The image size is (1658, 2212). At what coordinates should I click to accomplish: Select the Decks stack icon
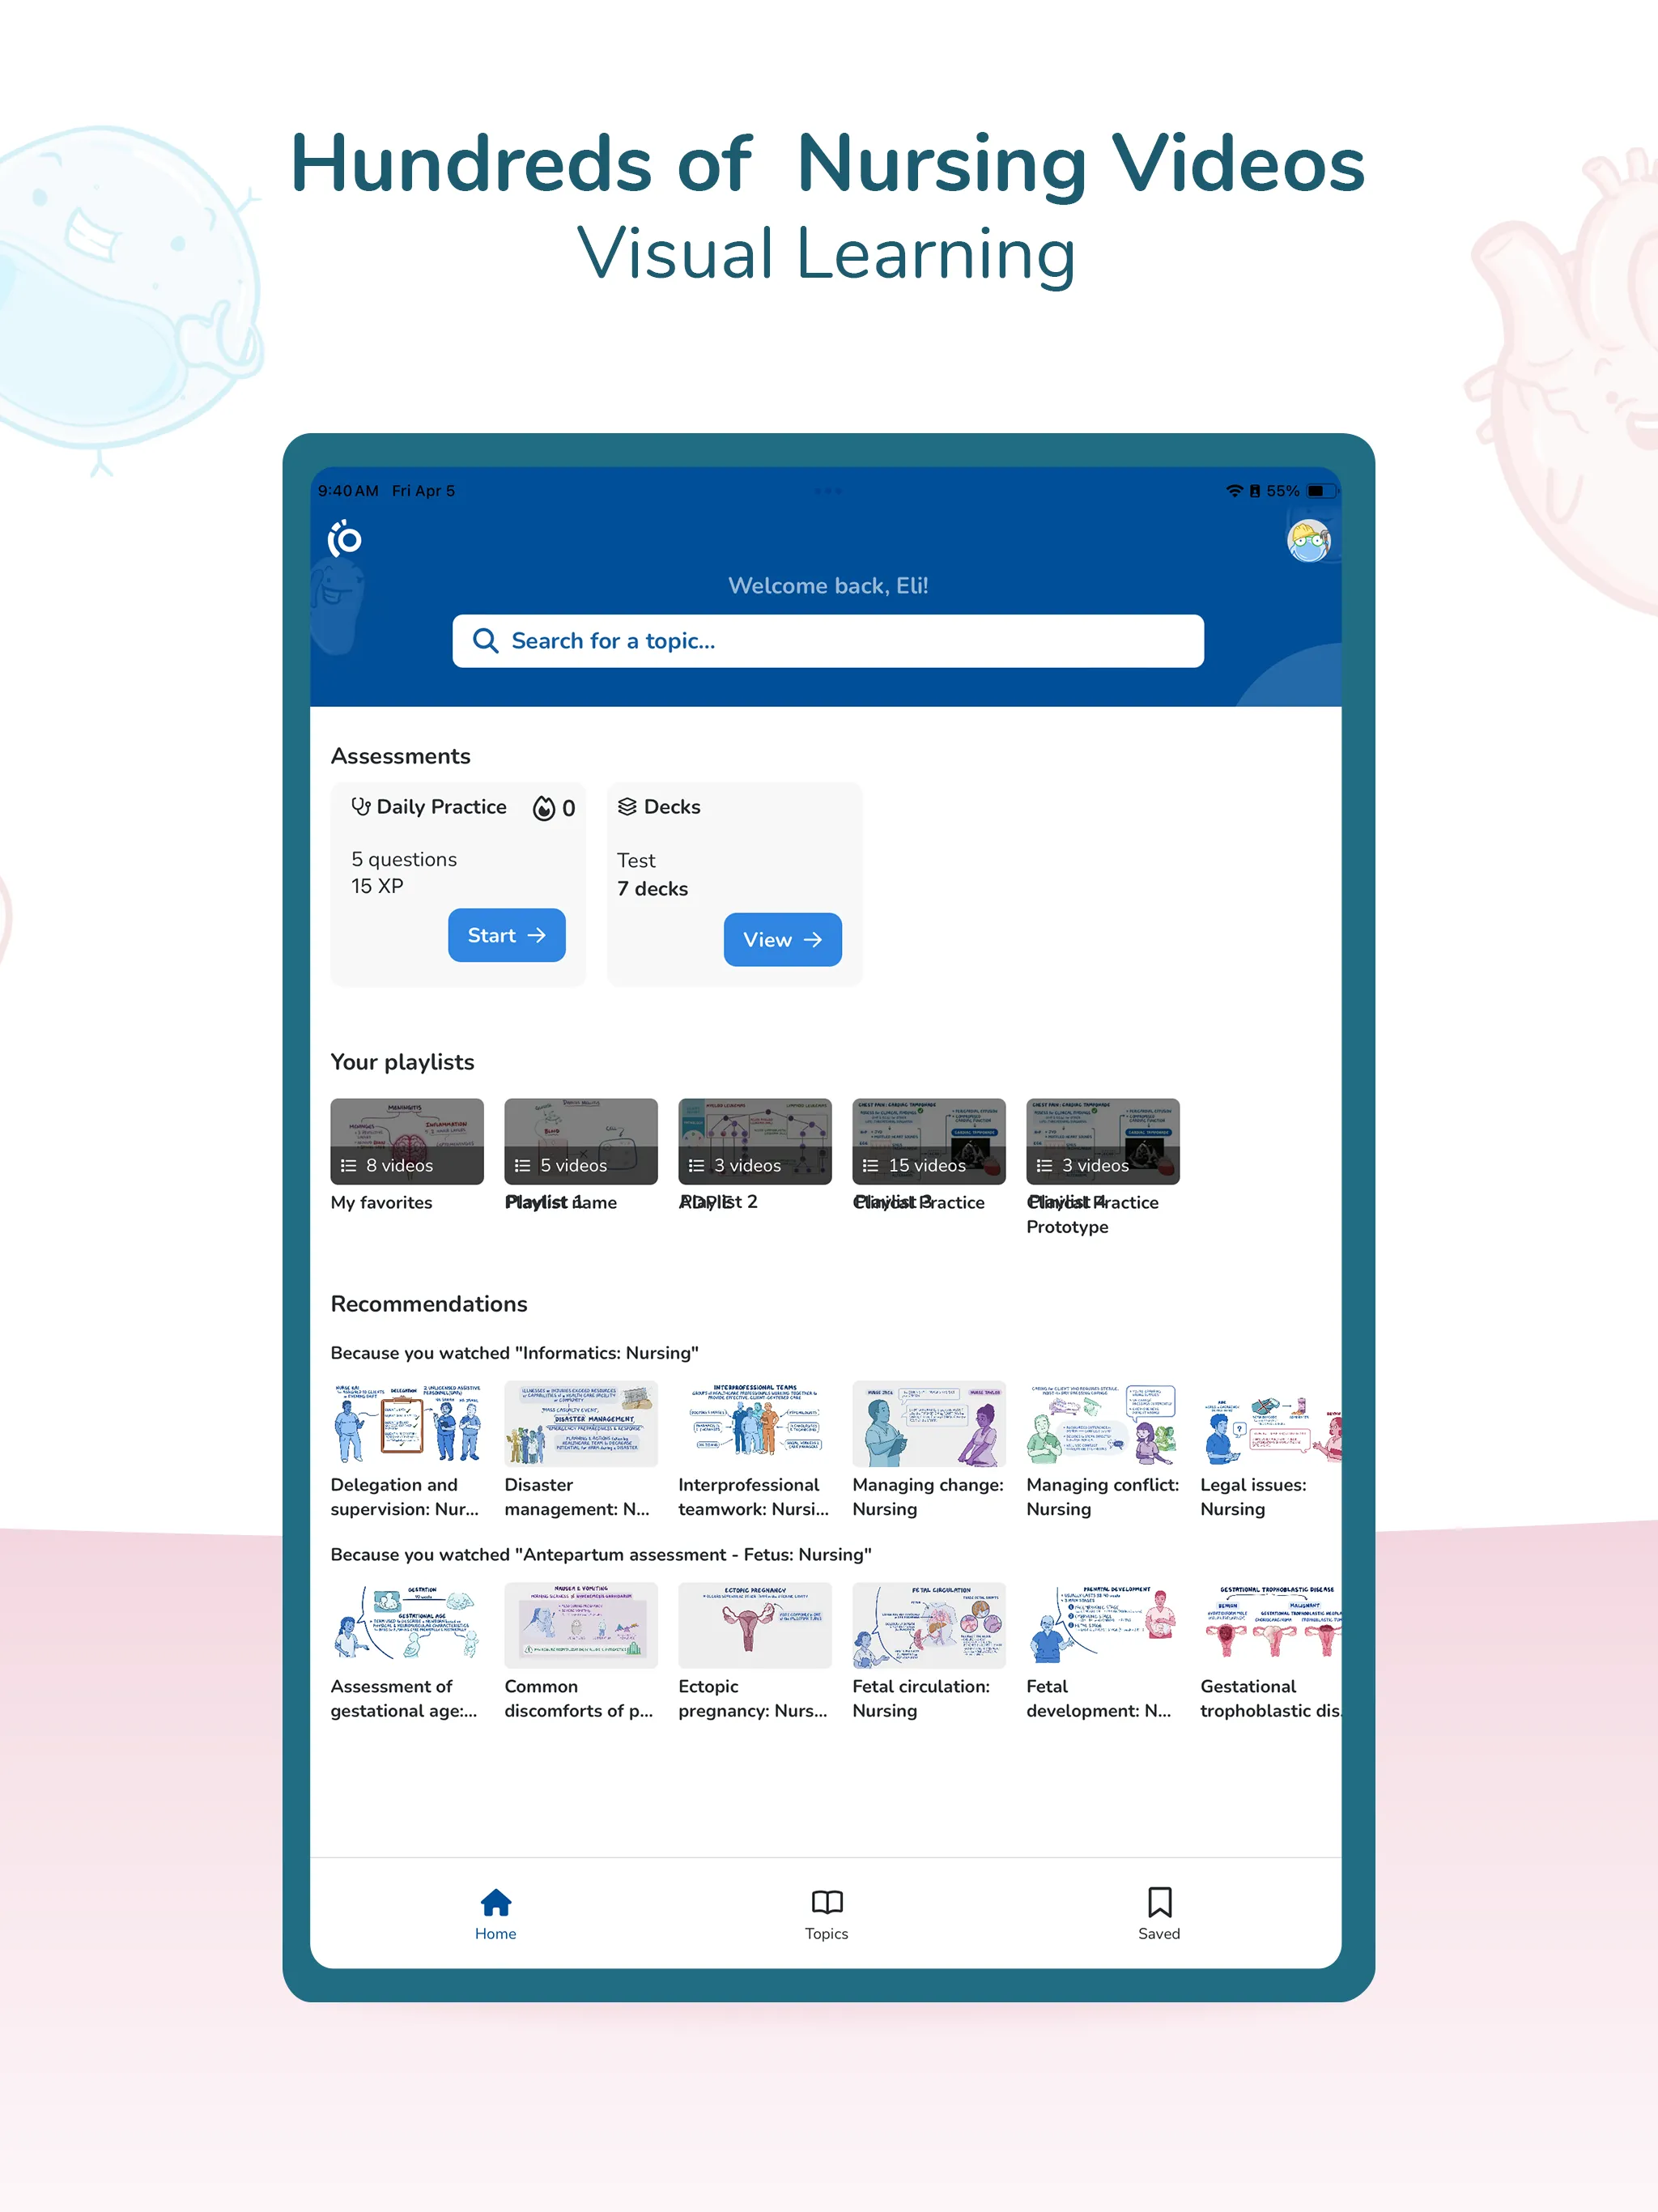[x=631, y=806]
